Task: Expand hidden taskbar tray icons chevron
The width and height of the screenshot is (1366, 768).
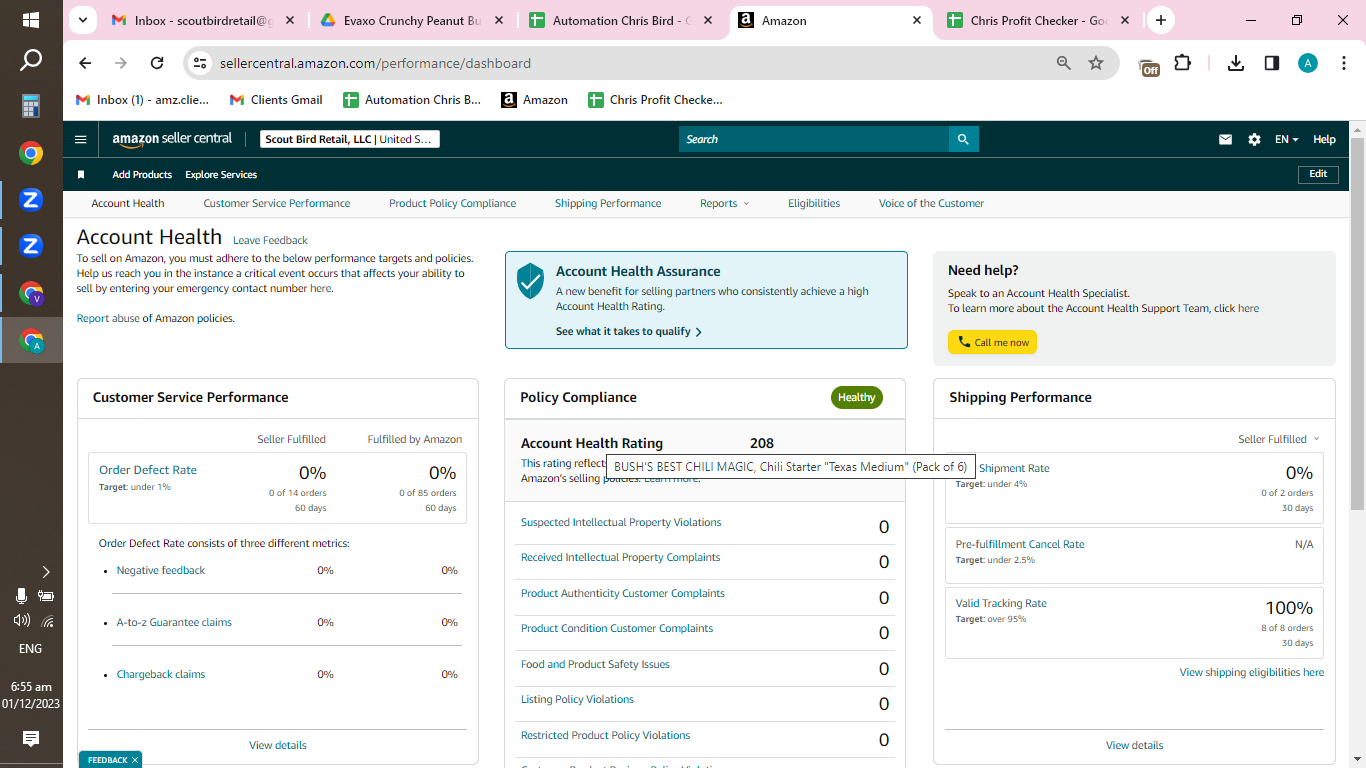Action: pyautogui.click(x=45, y=572)
